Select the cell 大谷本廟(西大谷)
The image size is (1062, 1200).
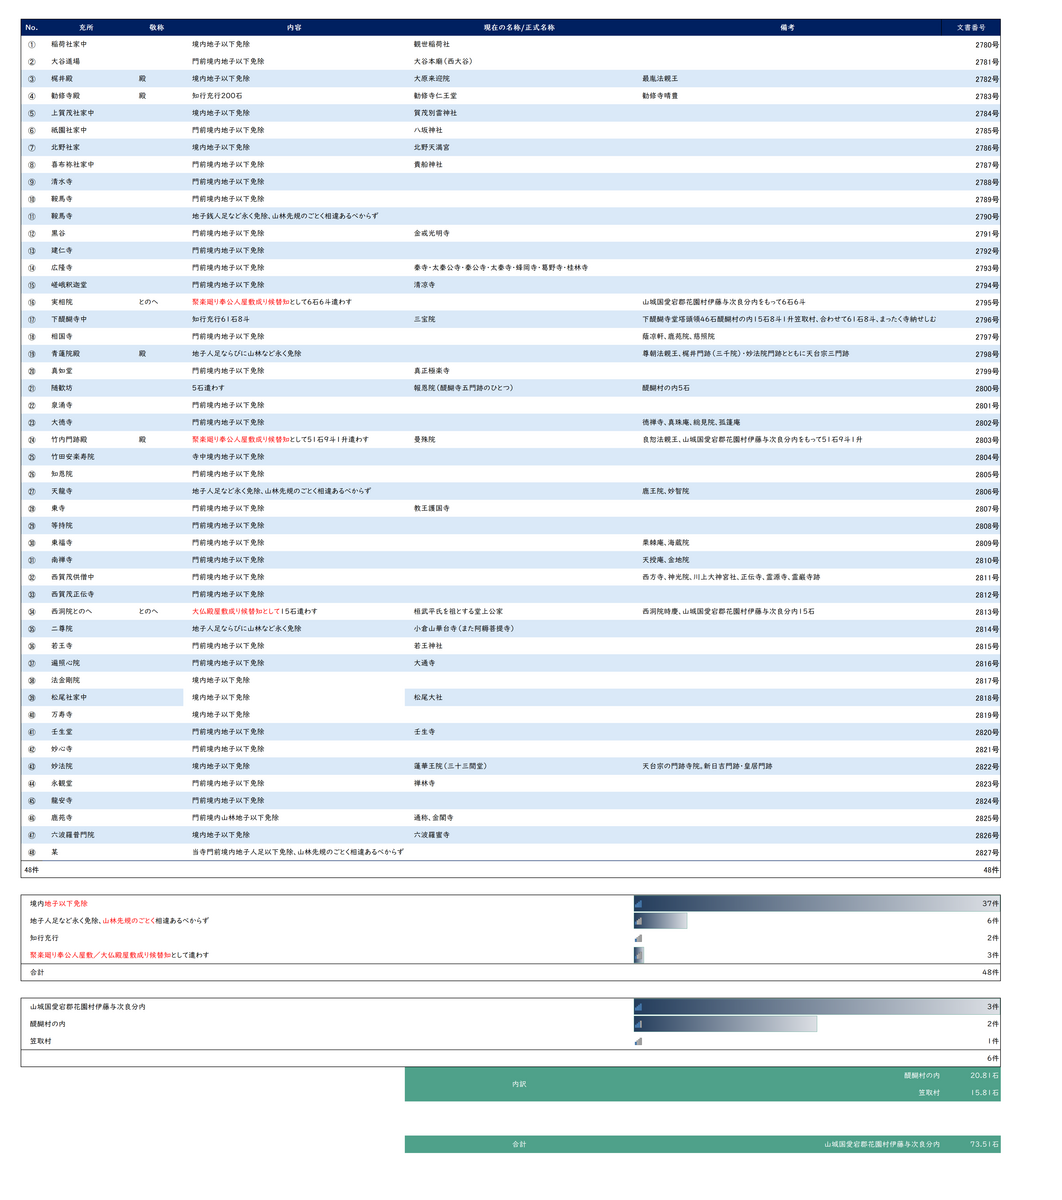coord(443,61)
